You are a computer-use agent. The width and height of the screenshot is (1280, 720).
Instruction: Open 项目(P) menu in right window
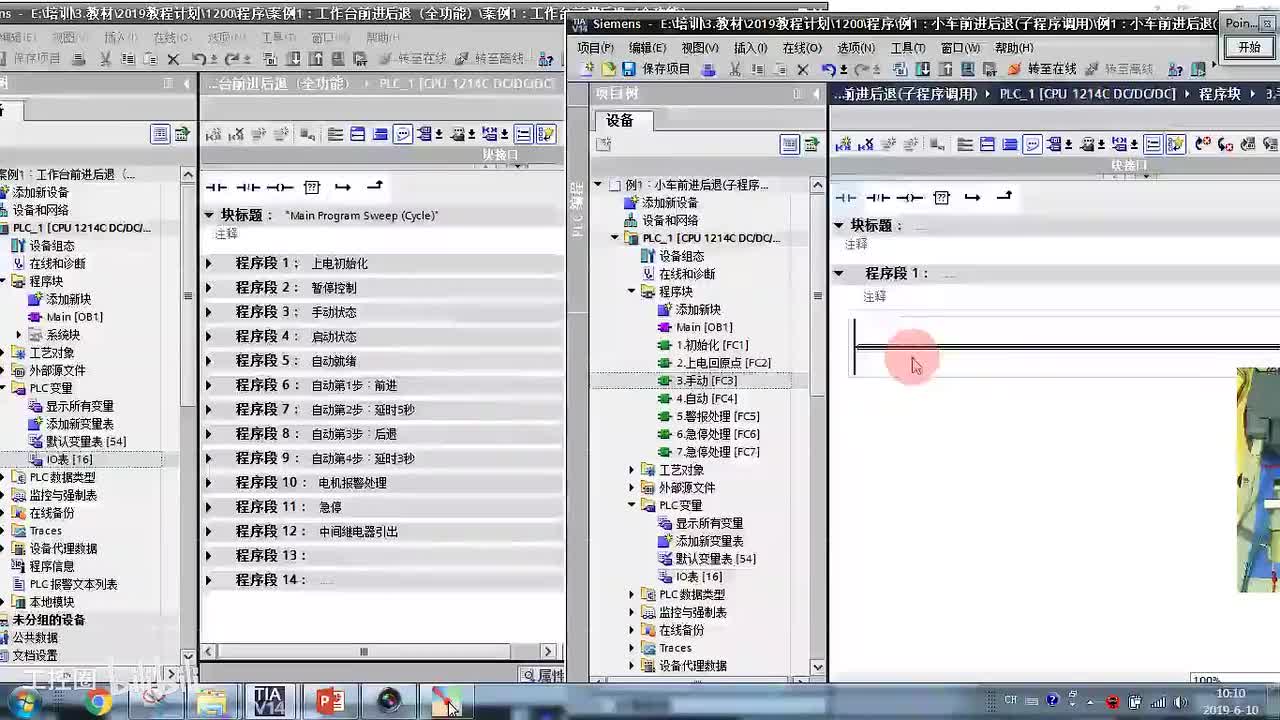(x=595, y=47)
